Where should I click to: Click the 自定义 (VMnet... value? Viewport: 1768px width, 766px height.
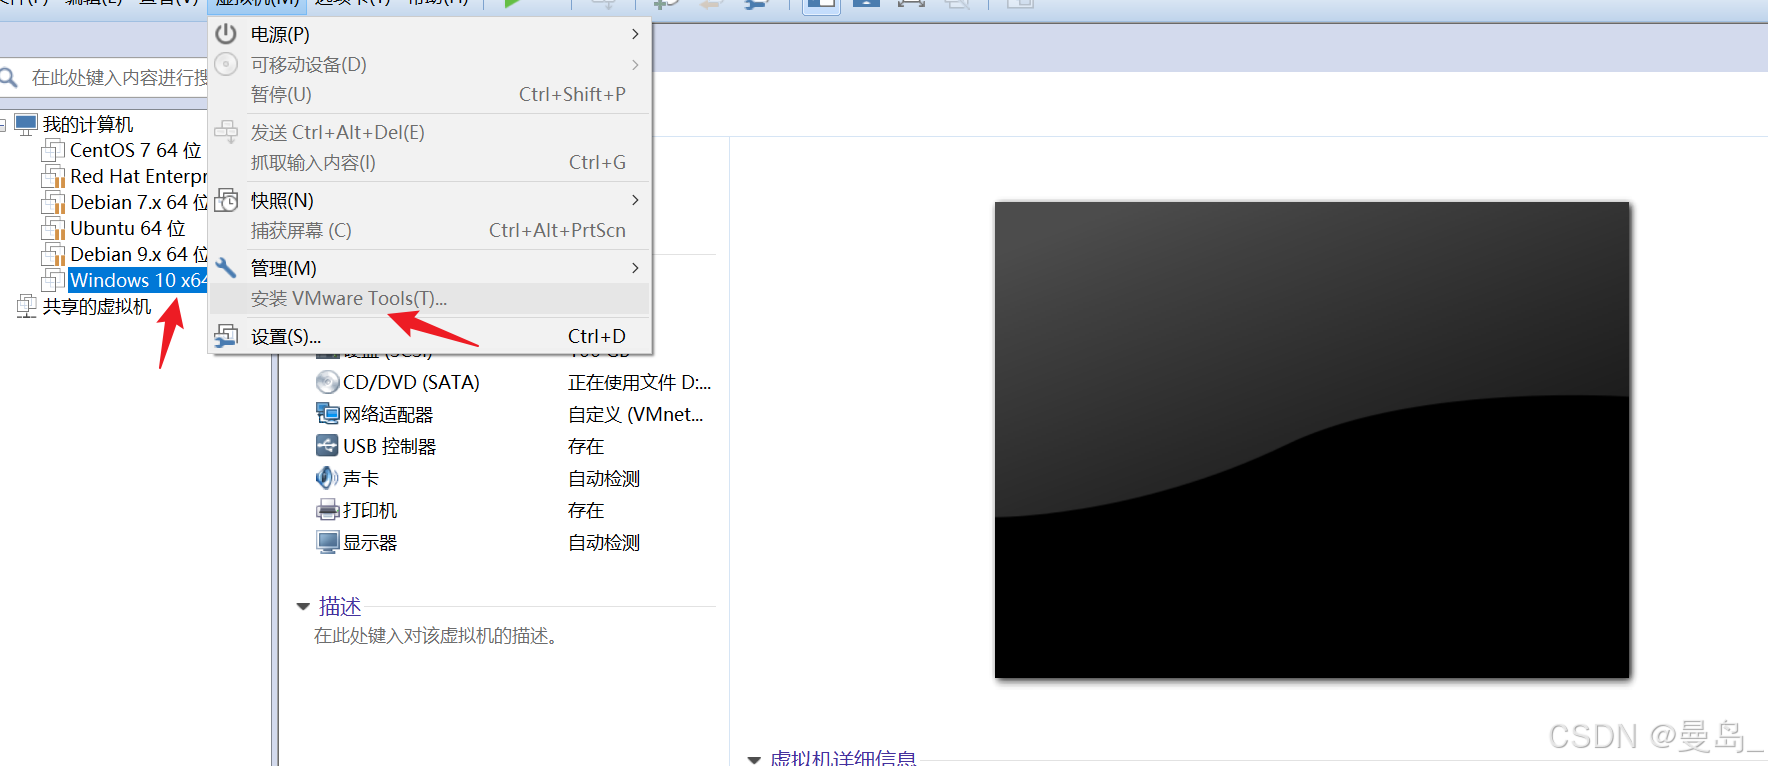pos(636,414)
